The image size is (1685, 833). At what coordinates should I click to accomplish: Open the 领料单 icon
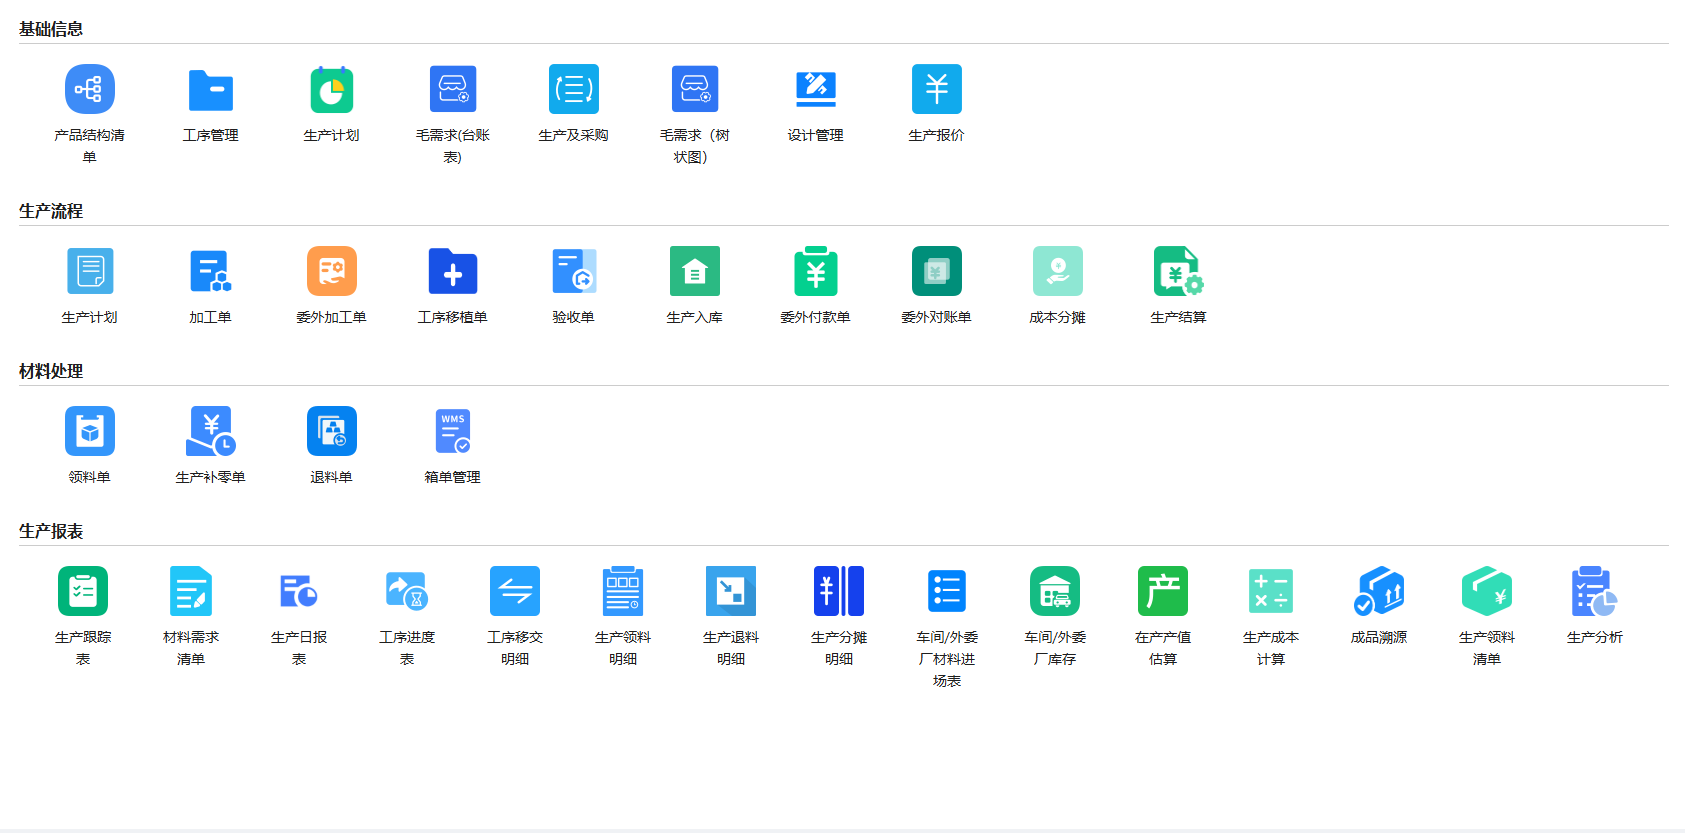tap(90, 432)
